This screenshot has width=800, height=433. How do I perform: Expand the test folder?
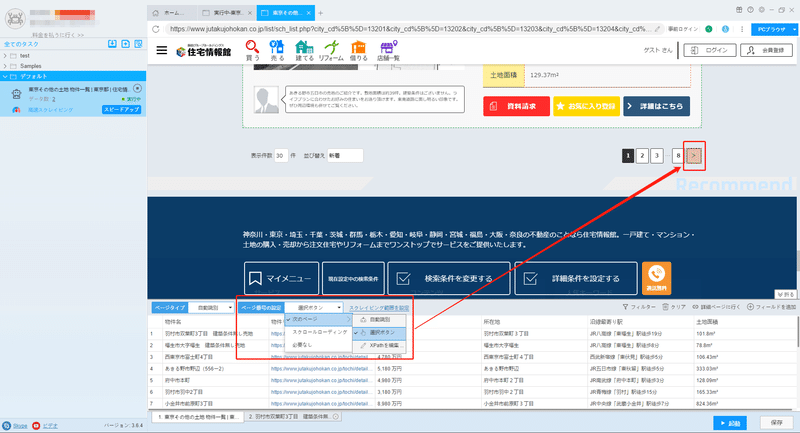pyautogui.click(x=5, y=56)
